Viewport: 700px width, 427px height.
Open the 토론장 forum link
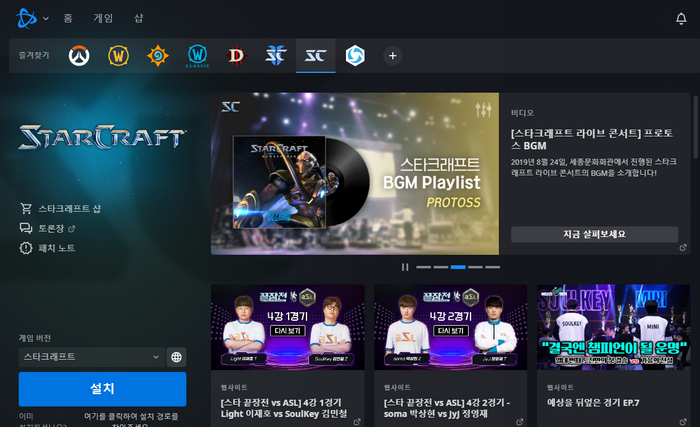click(51, 228)
